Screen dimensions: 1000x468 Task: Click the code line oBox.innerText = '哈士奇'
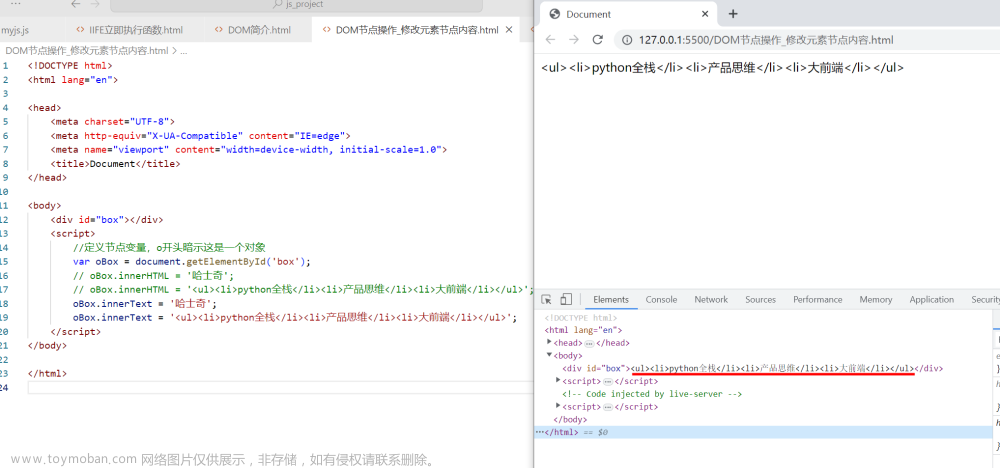(x=145, y=303)
